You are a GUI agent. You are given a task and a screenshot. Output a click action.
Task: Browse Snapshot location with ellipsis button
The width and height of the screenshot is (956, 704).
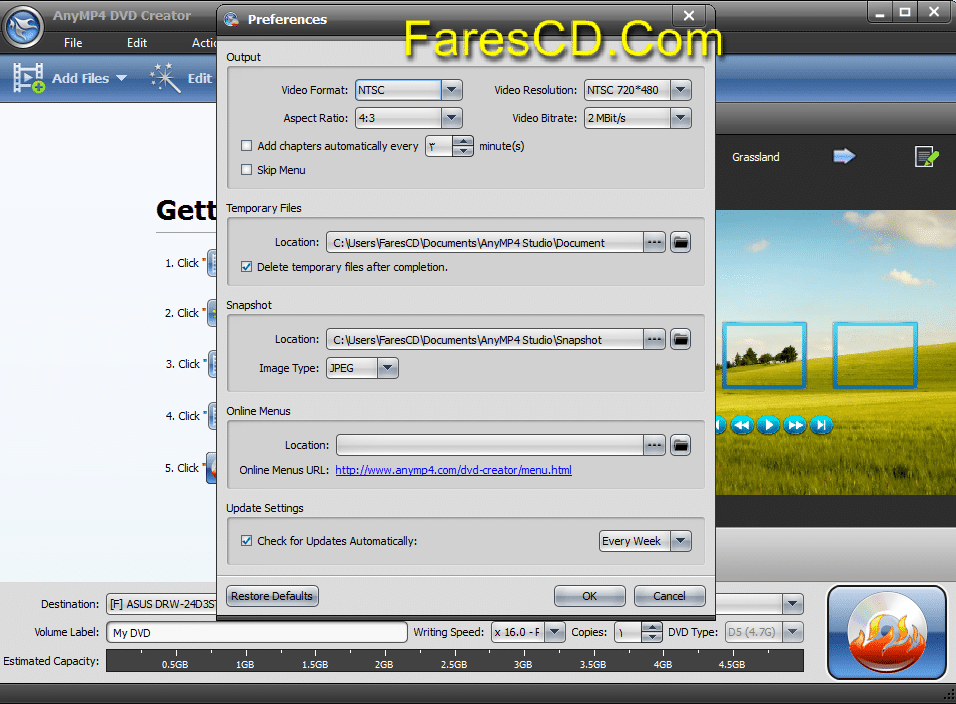(x=654, y=340)
